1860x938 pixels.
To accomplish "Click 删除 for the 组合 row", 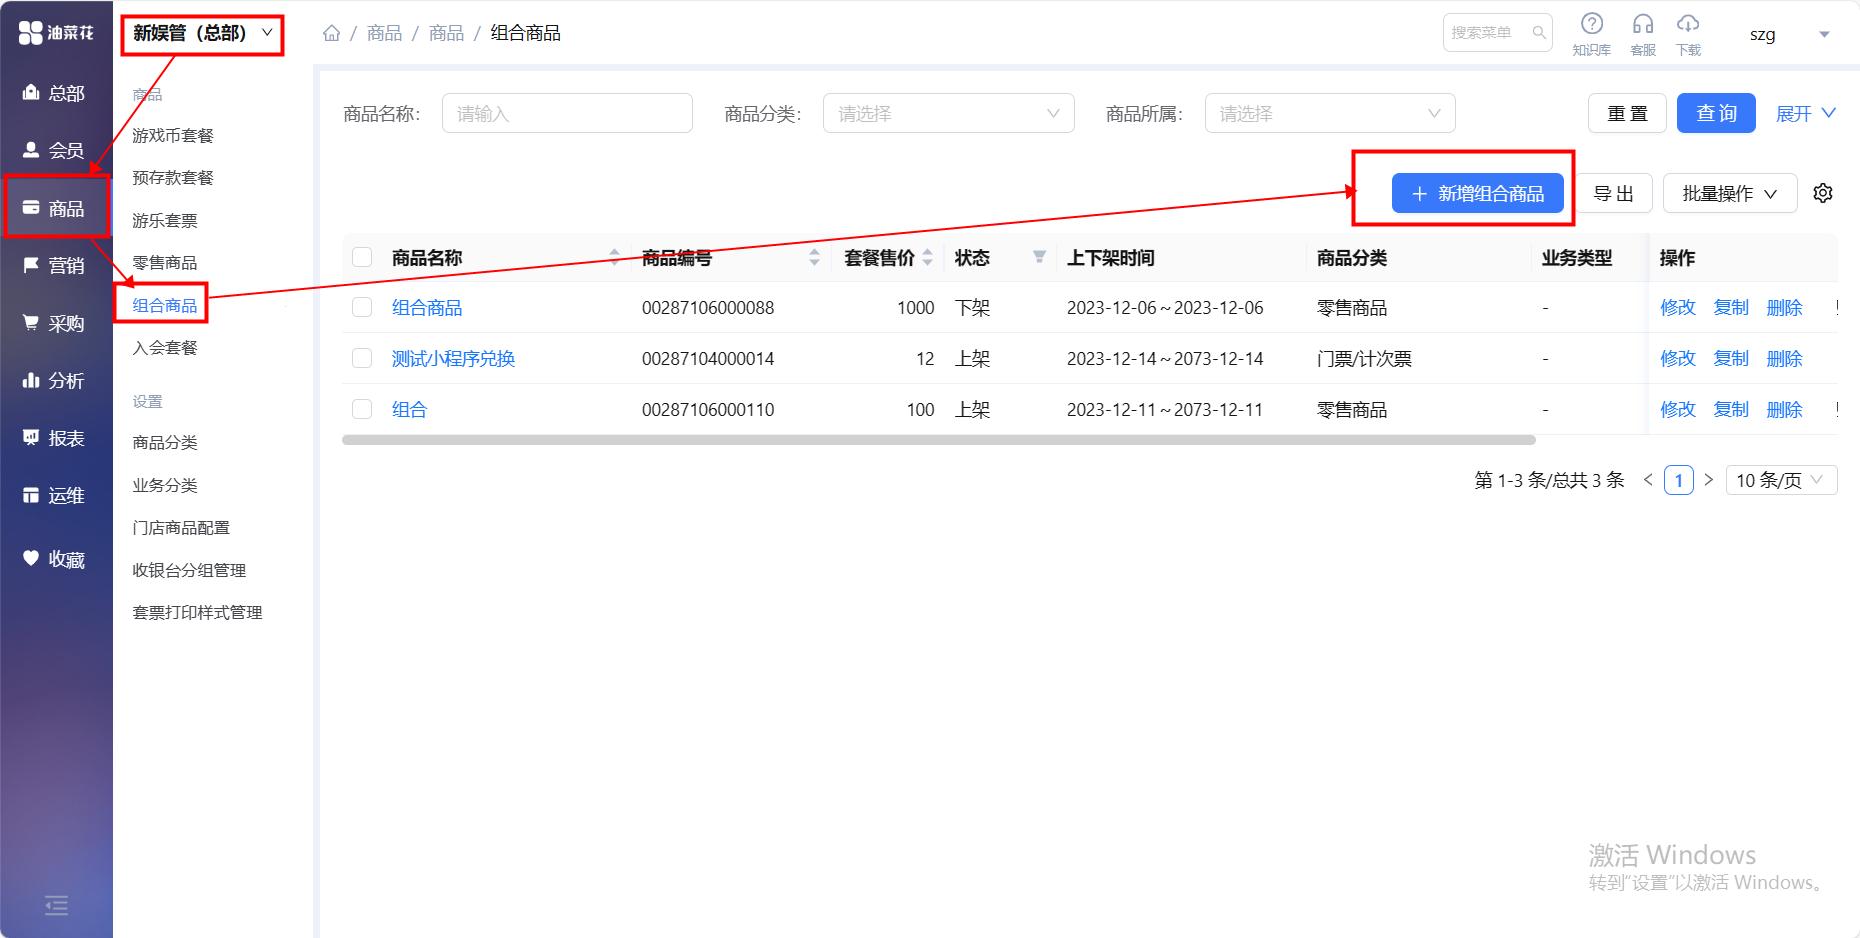I will click(x=1784, y=409).
